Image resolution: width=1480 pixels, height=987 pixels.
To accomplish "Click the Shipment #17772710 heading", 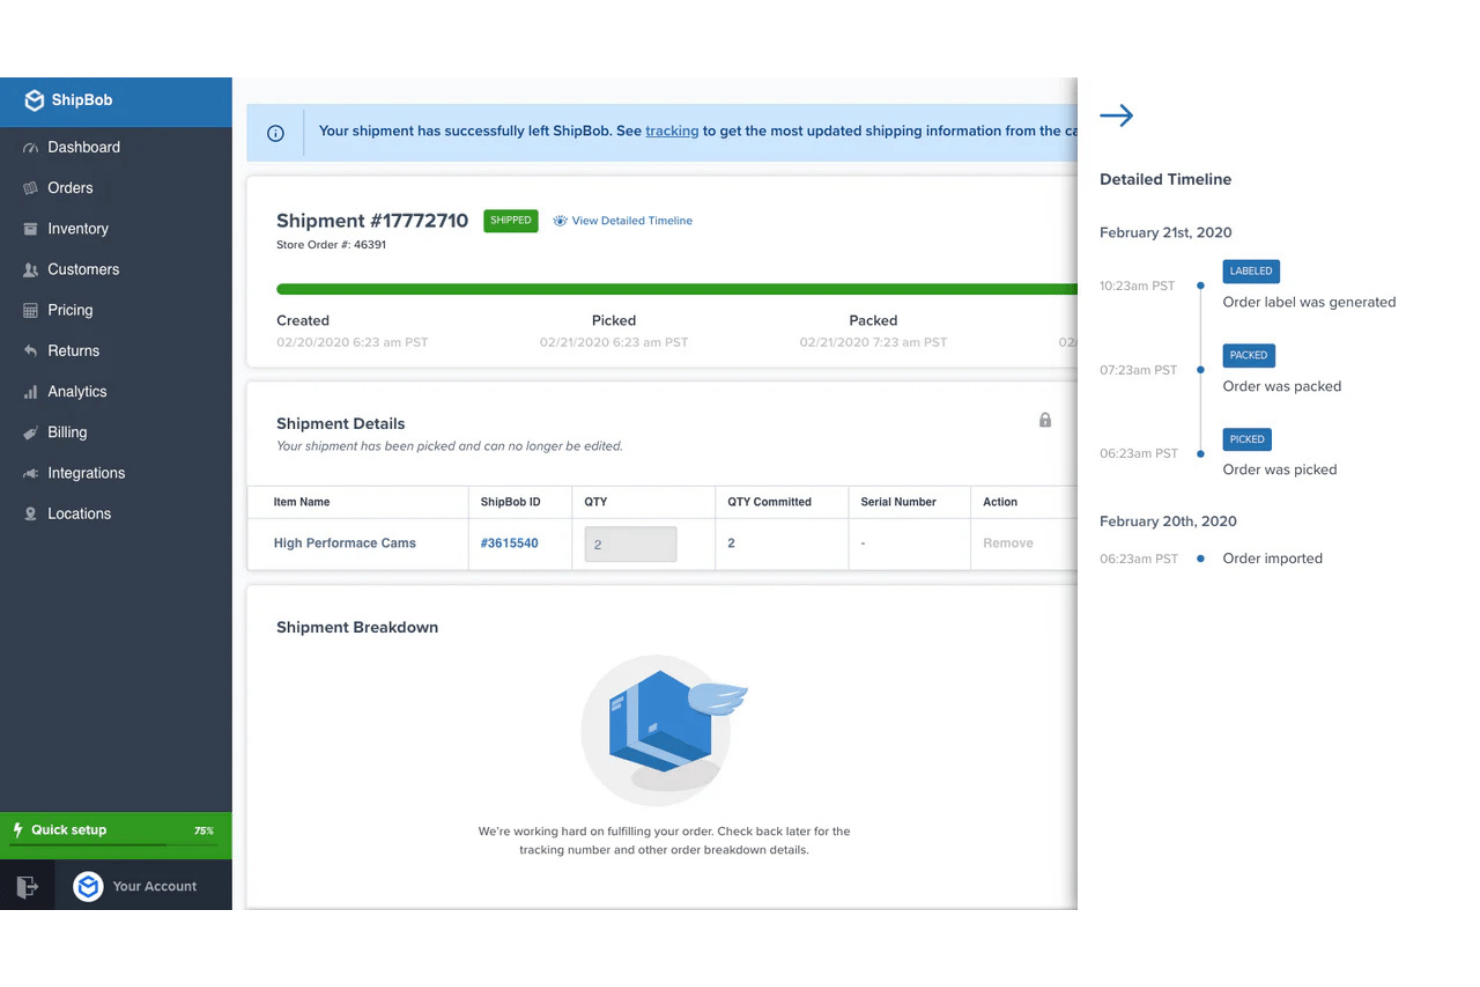I will tap(372, 221).
